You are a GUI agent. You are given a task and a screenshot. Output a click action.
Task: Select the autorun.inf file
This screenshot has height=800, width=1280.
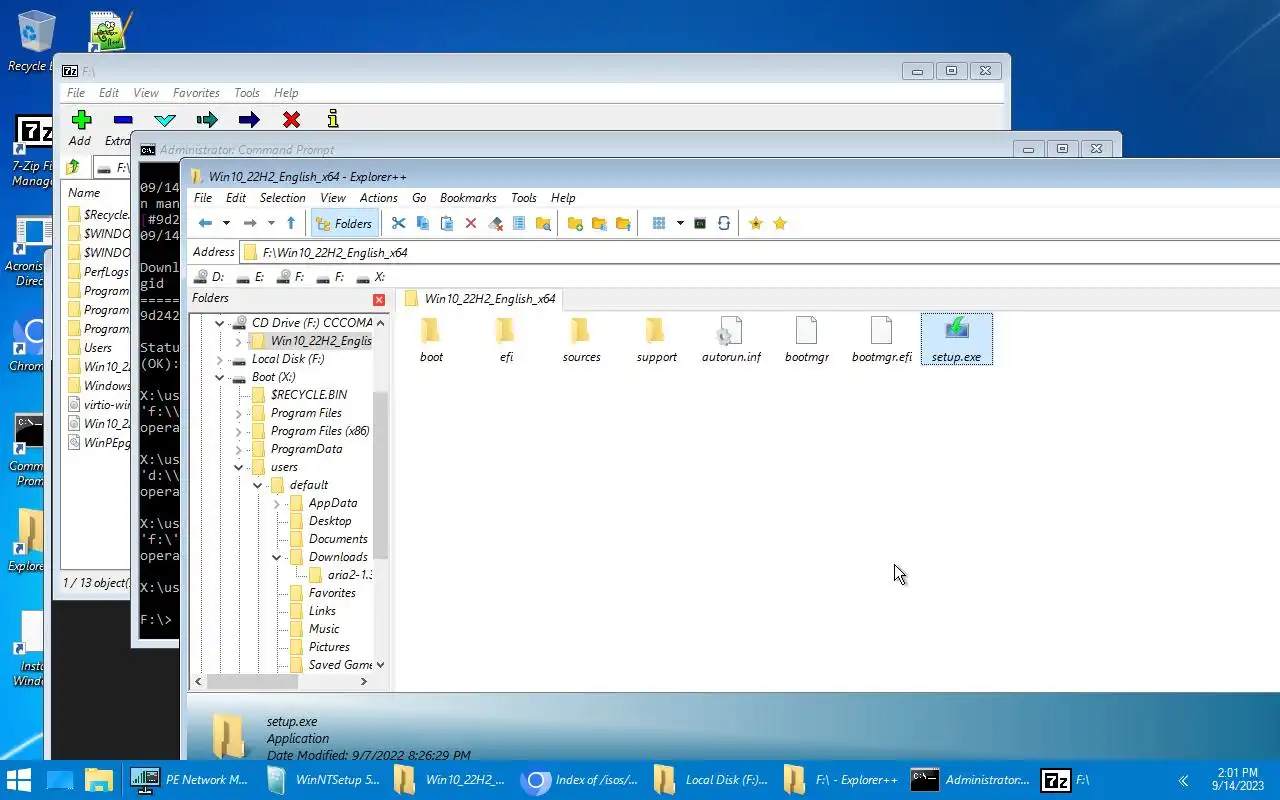(731, 340)
